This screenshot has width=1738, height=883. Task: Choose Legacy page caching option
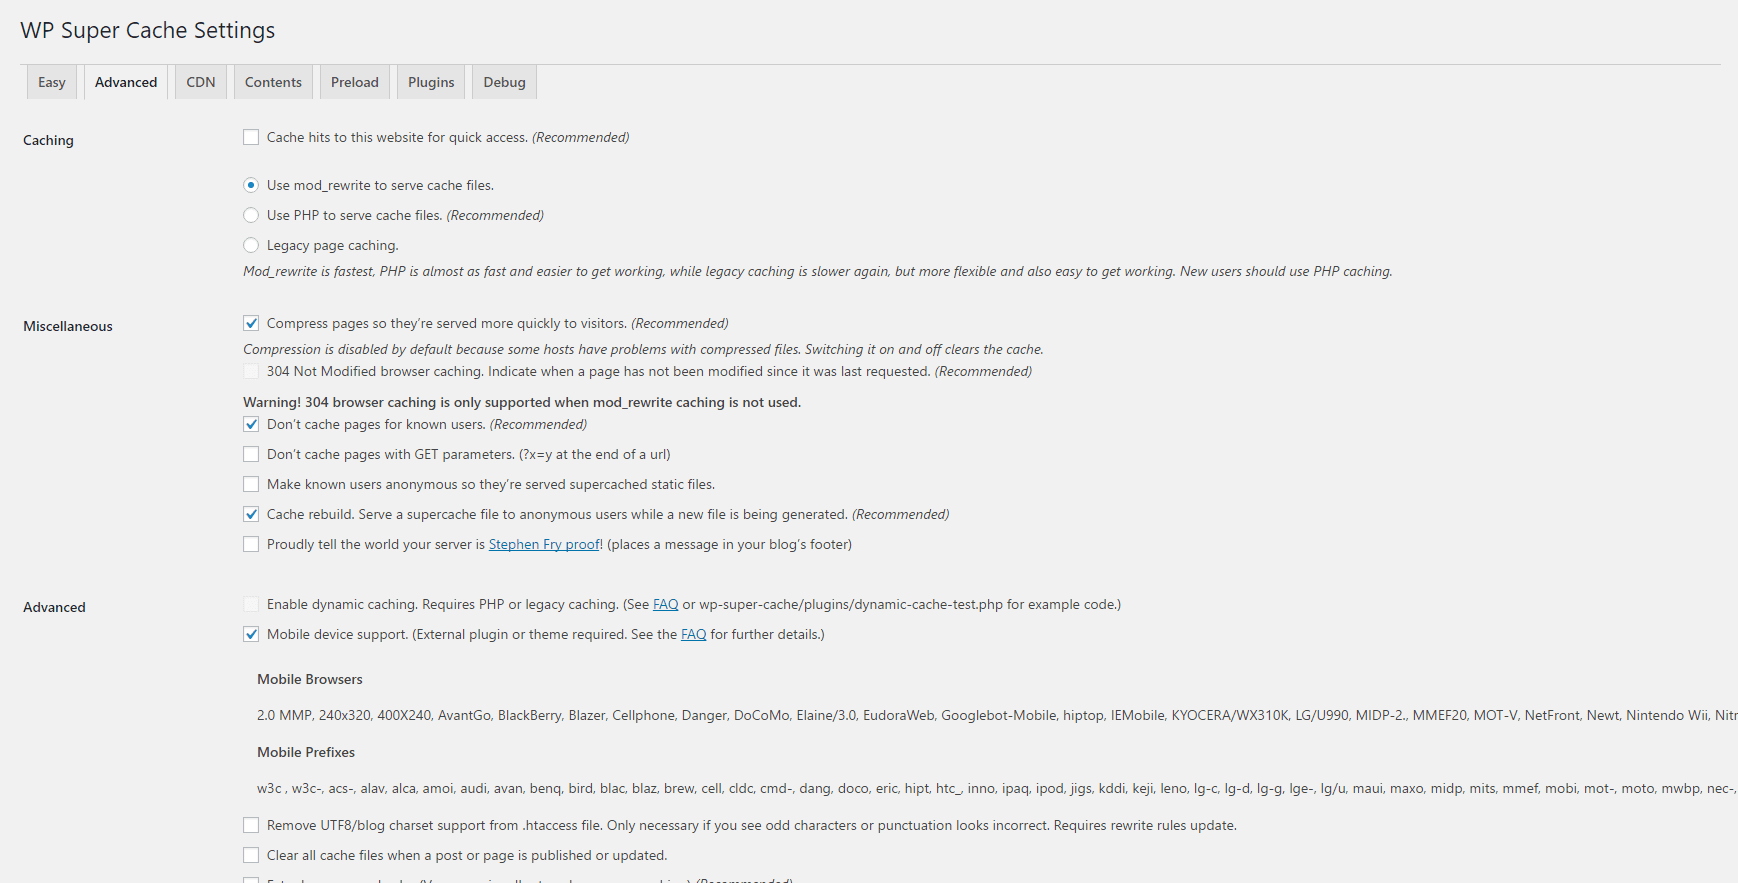[251, 245]
